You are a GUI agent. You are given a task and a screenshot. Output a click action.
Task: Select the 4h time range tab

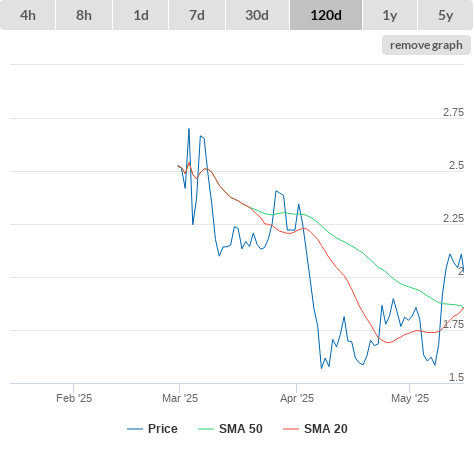[28, 15]
